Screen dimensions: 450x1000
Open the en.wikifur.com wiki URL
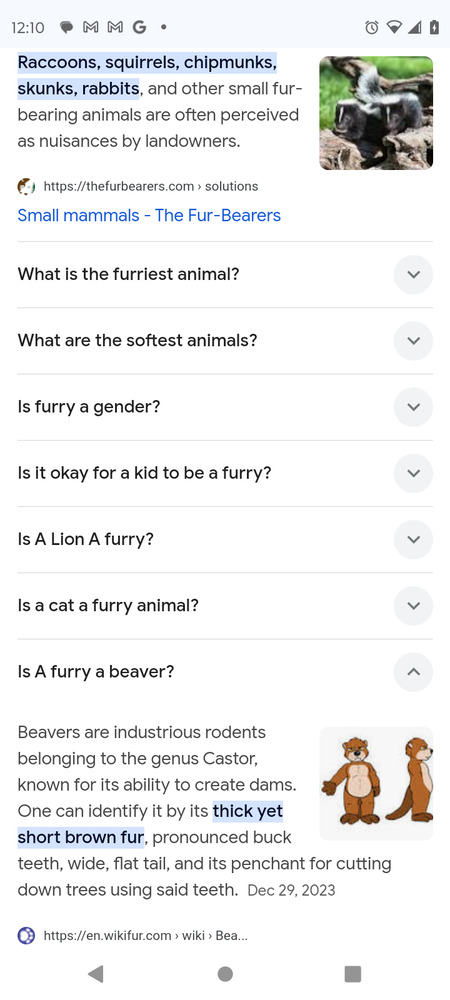coord(145,936)
